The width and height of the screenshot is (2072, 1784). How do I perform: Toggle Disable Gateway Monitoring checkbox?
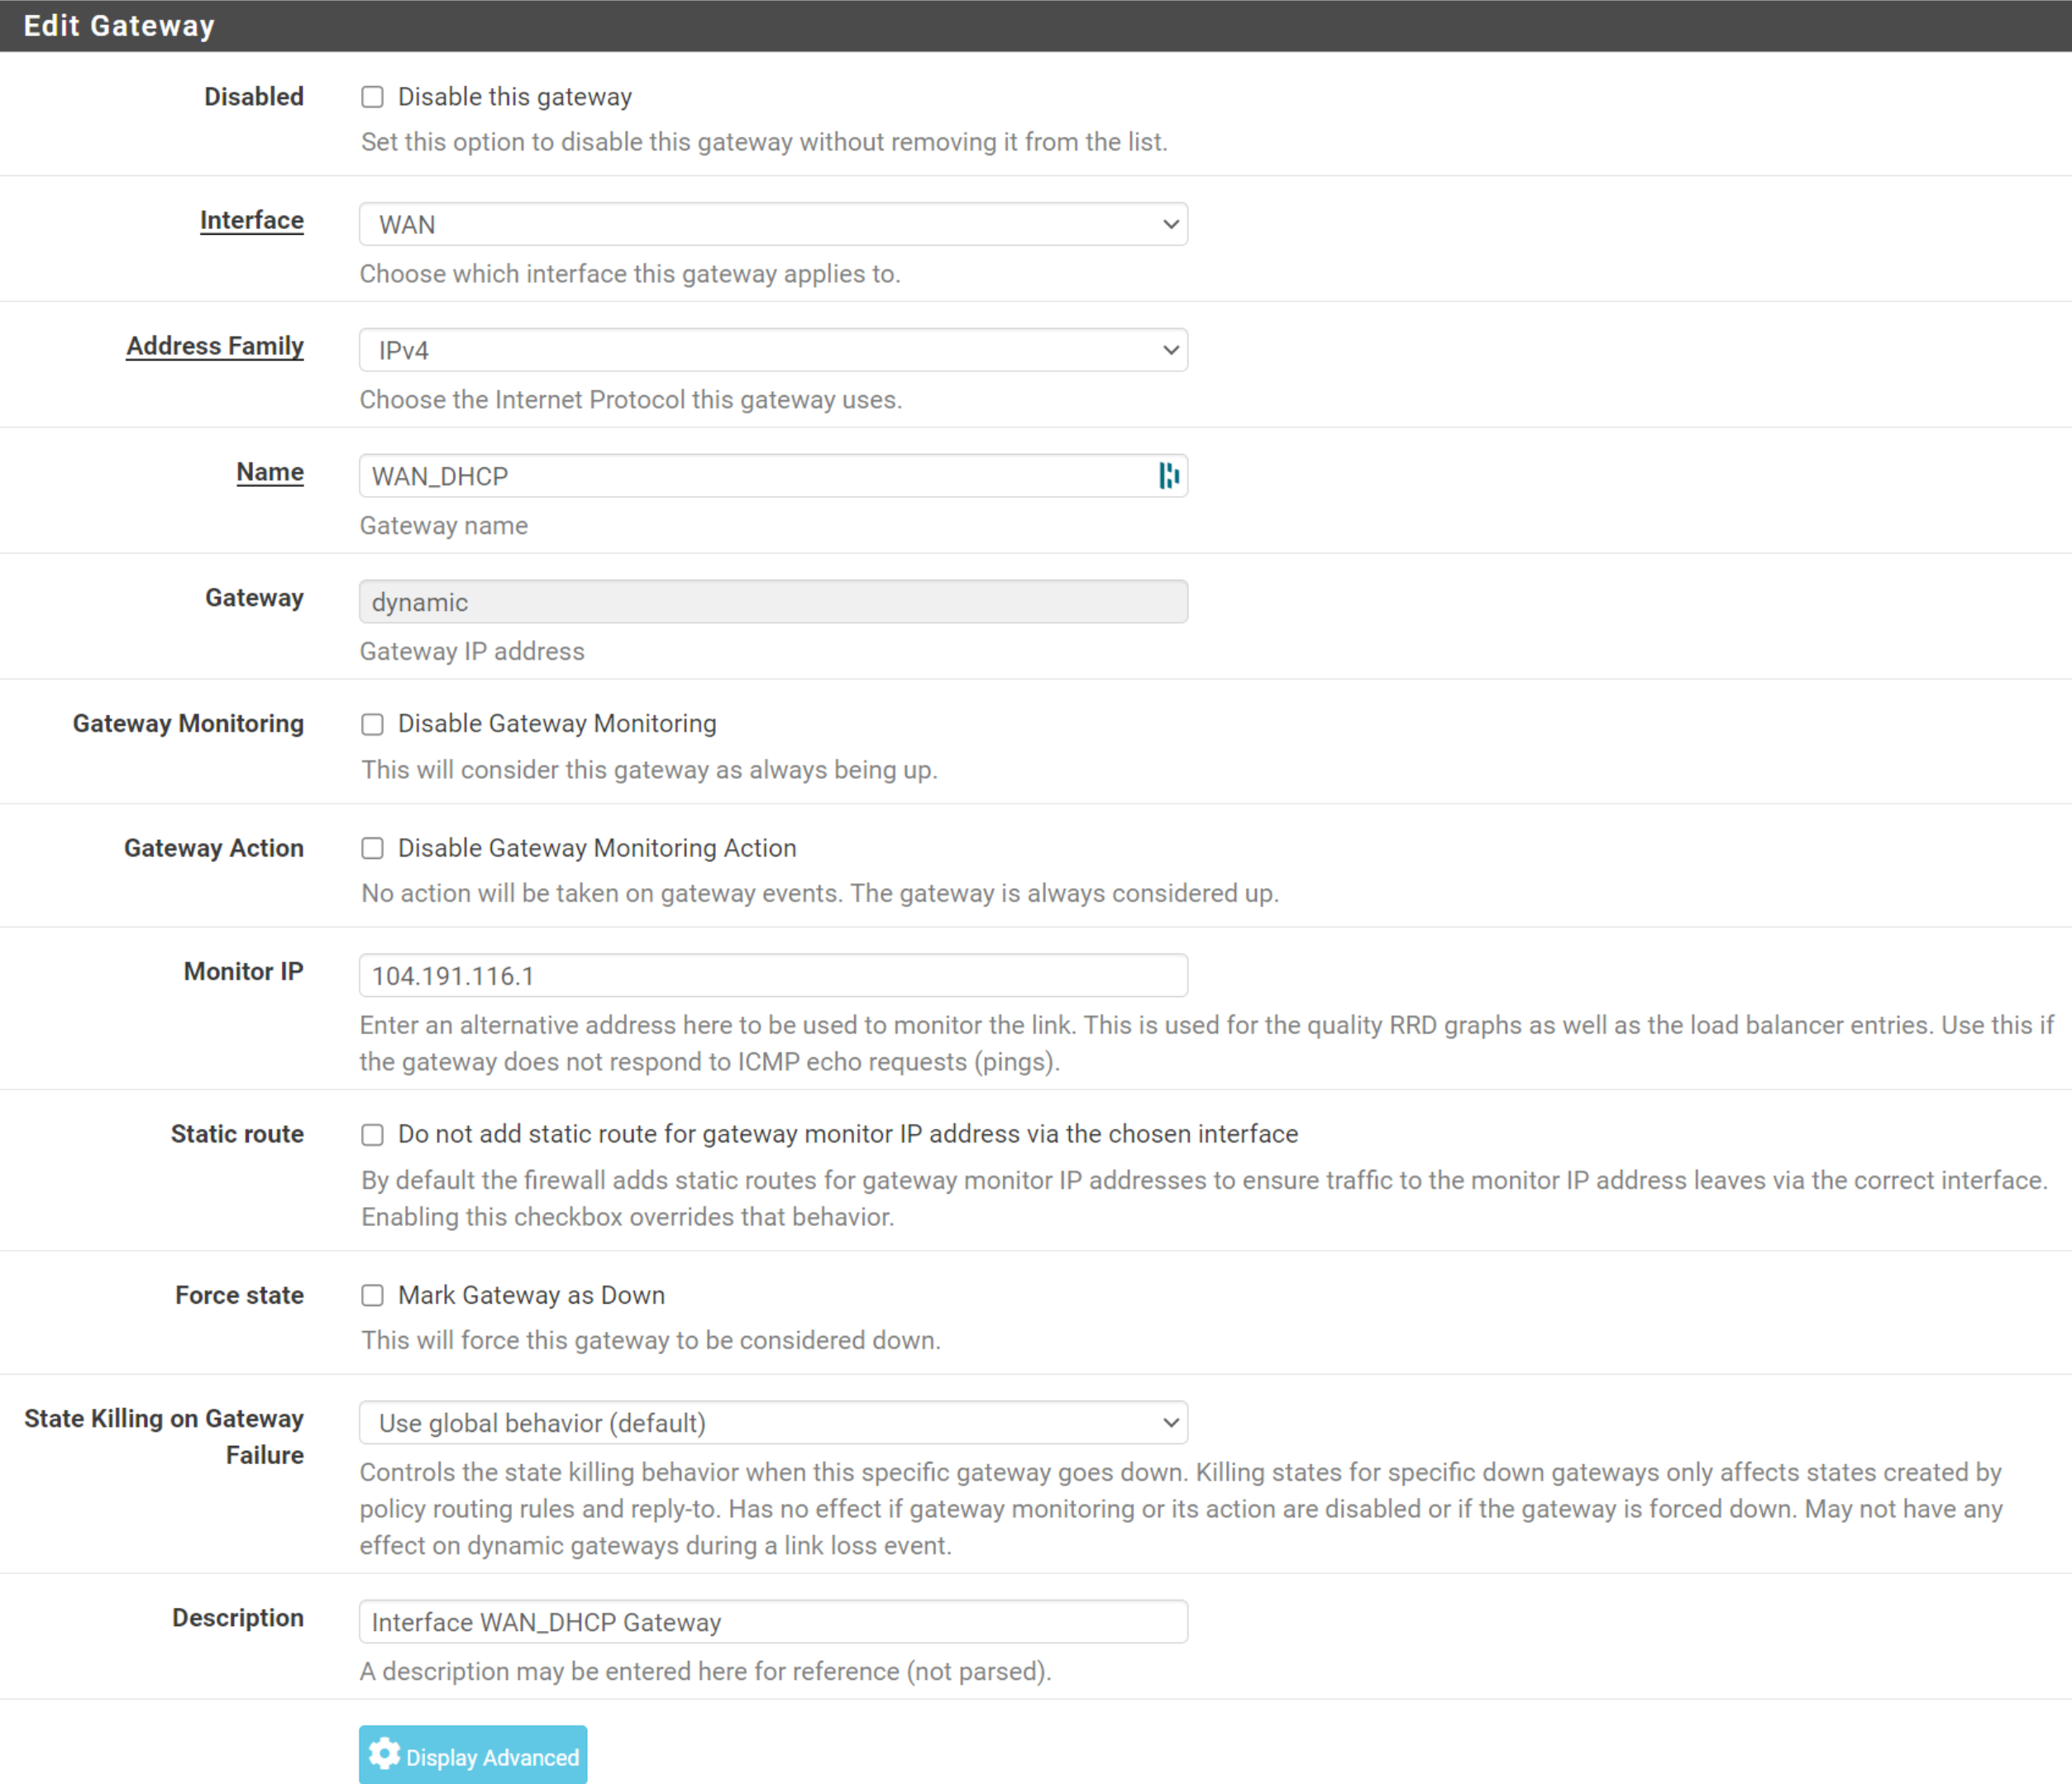[x=372, y=724]
